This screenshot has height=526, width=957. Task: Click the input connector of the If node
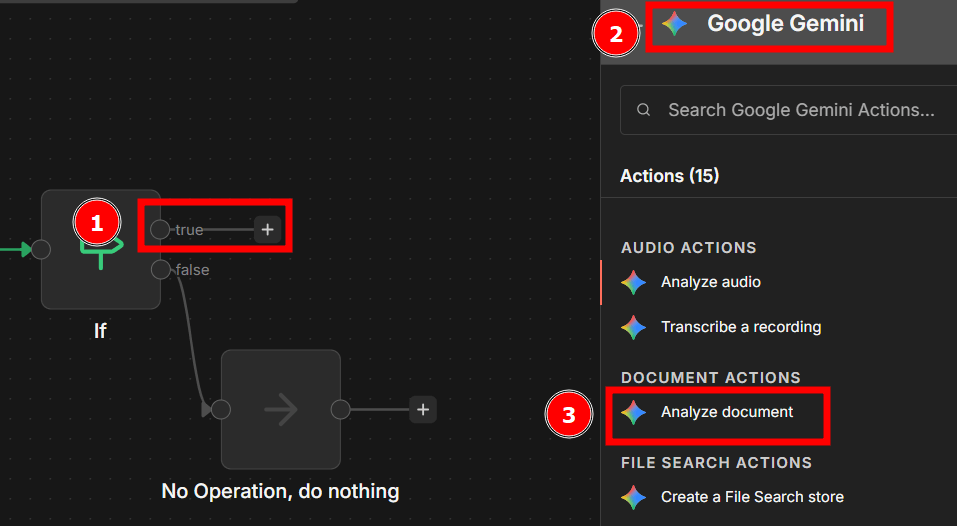pyautogui.click(x=41, y=249)
